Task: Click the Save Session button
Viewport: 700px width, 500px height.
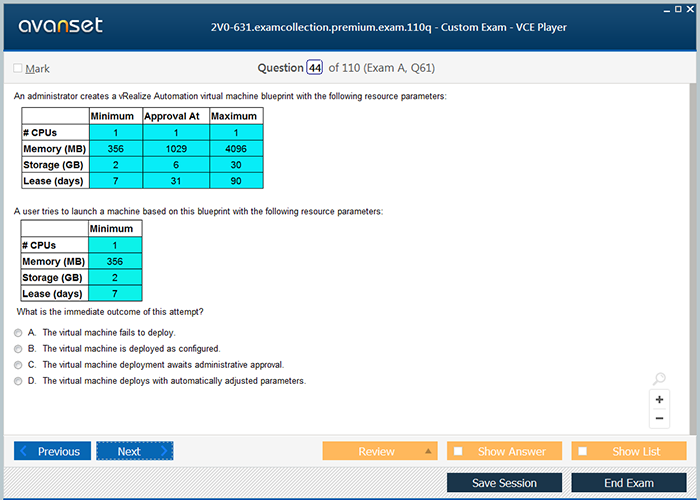Action: click(504, 483)
